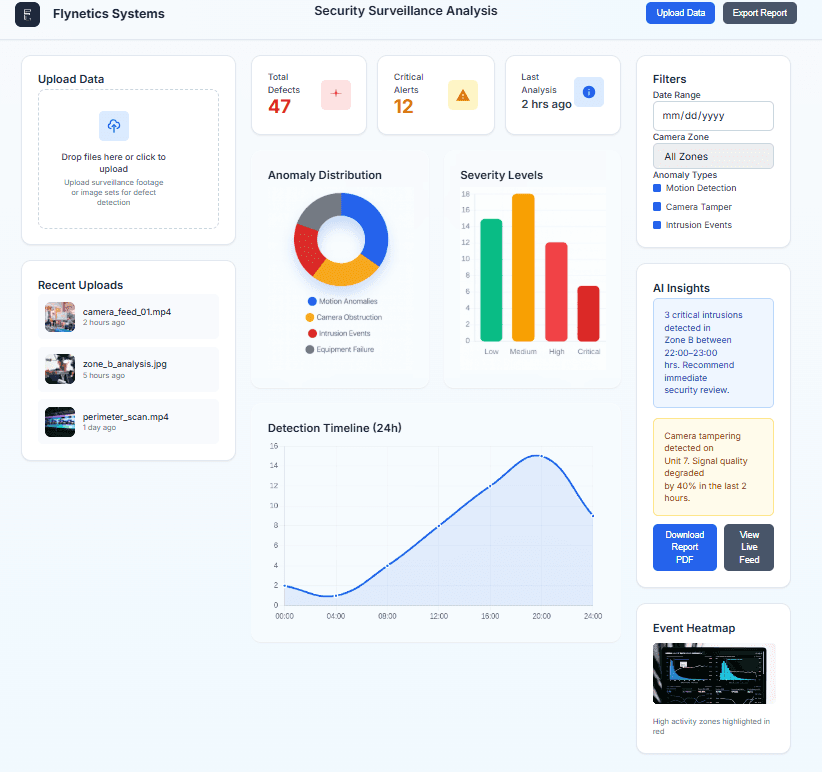The image size is (822, 772).
Task: Open the camera_feed_01.mp4 thumbnail icon
Action: [59, 316]
